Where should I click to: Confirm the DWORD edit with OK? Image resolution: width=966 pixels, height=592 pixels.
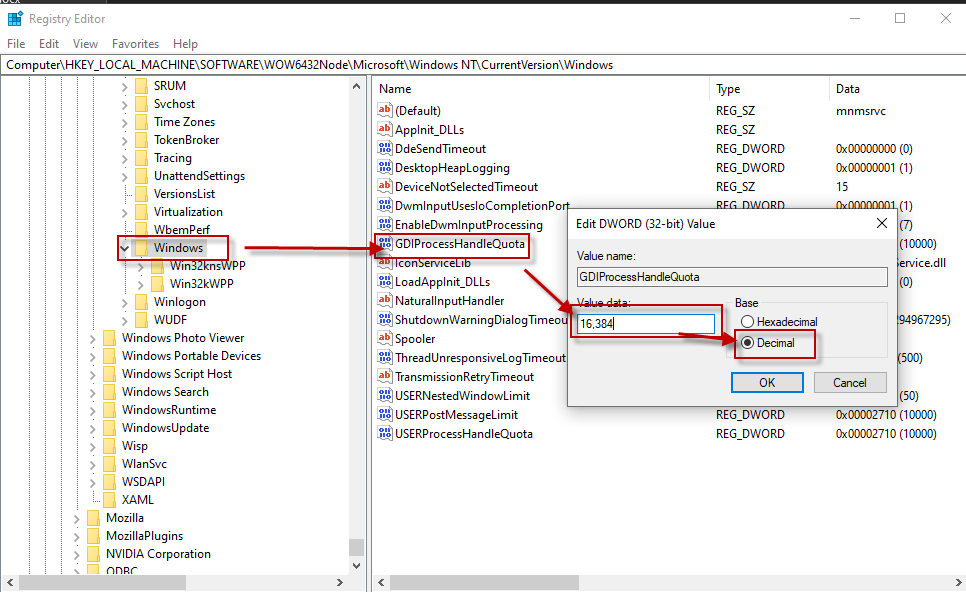[767, 383]
